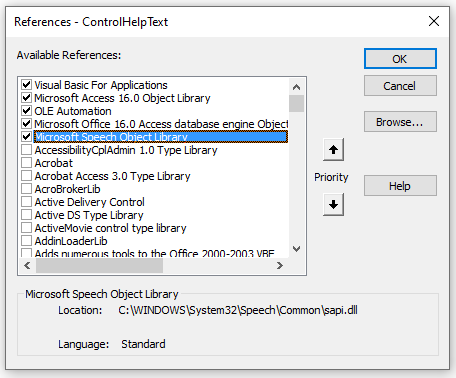Uncheck OLE Automation reference
This screenshot has width=456, height=378.
pos(26,111)
